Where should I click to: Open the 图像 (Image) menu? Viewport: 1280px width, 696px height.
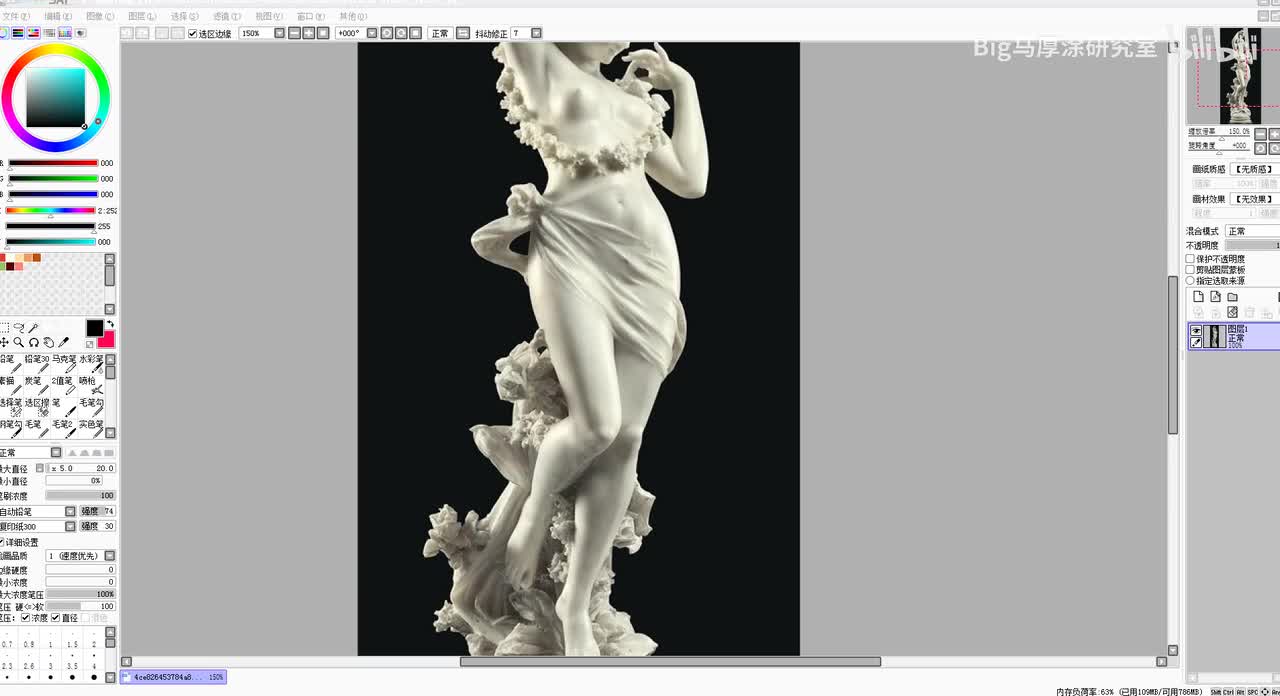point(100,16)
